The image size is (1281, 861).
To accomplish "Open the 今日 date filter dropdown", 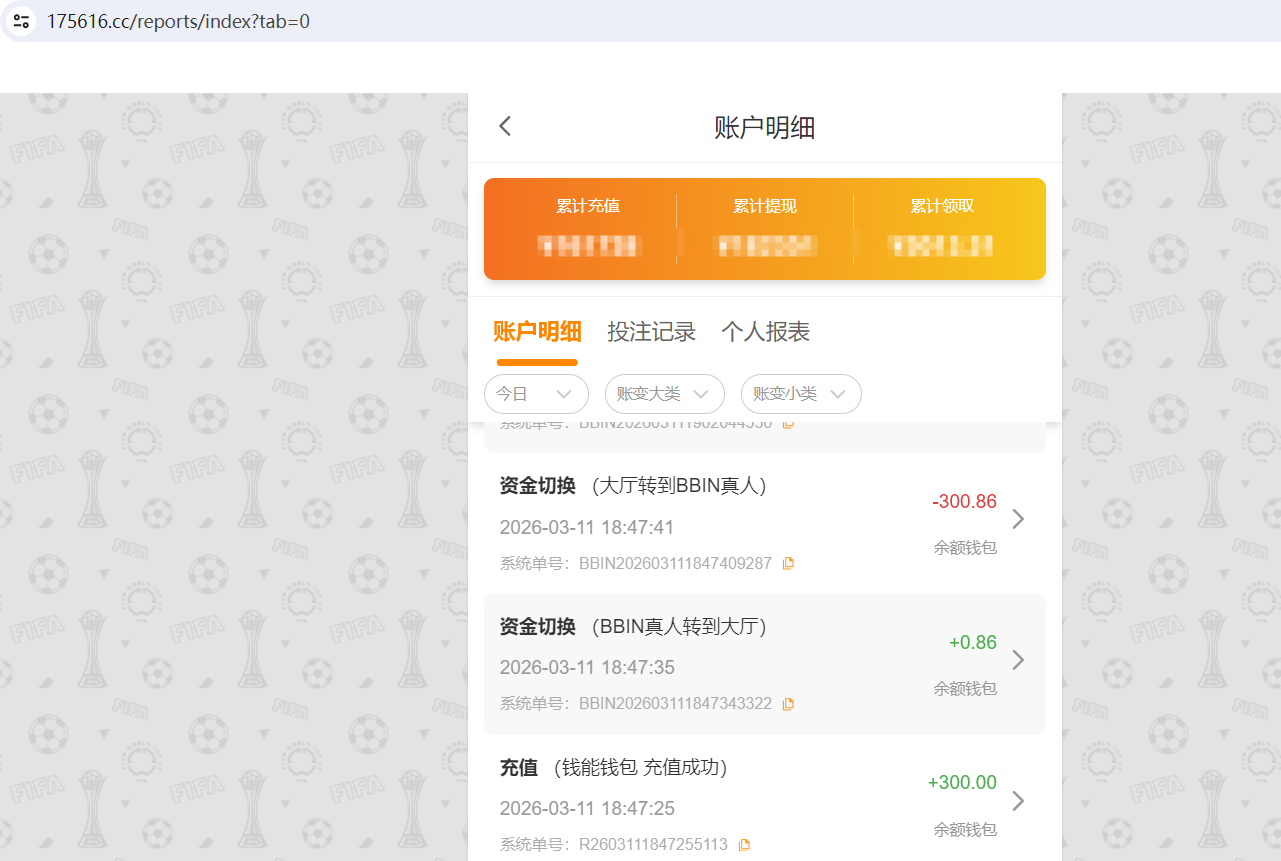I will 536,394.
